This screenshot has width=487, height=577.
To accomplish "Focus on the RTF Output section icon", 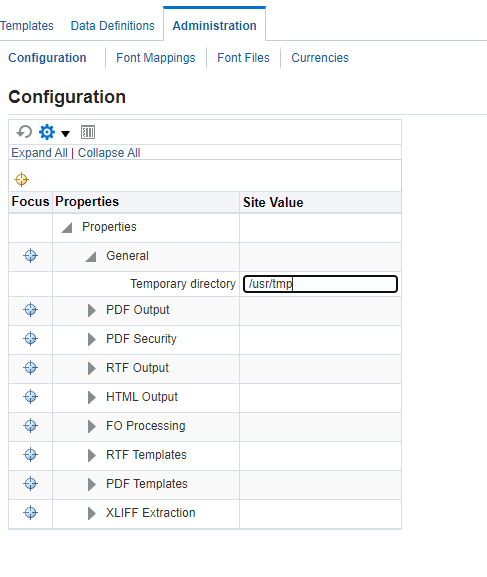I will (x=31, y=367).
